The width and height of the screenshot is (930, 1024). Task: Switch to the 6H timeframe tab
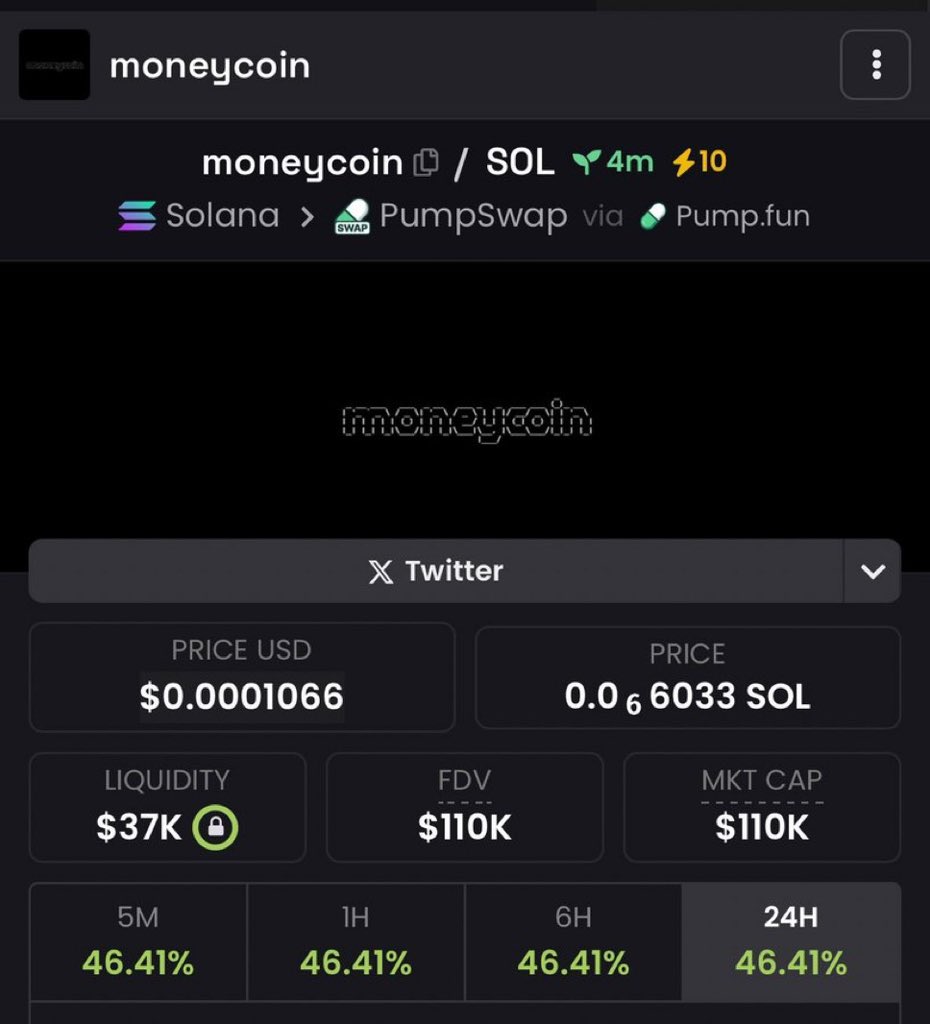573,942
